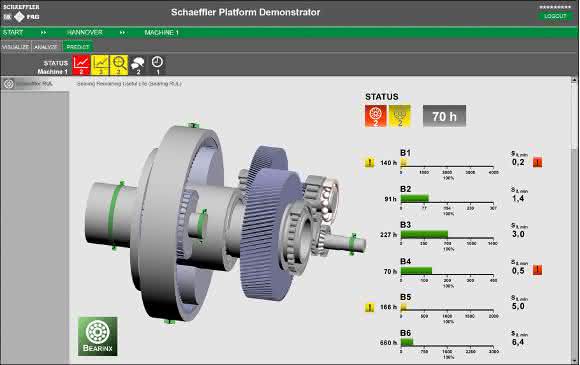Screen dimensions: 580x365
Task: Select the PREDICT tab
Action: coord(78,47)
